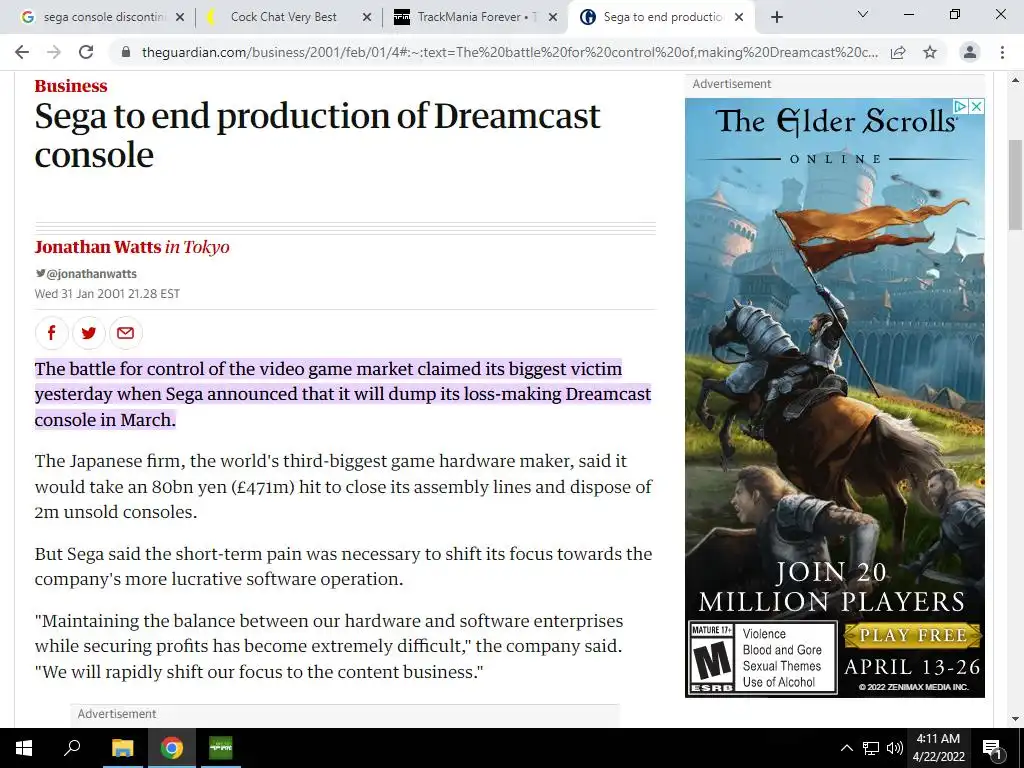This screenshot has width=1024, height=768.
Task: Open the volume tray icon
Action: pos(895,748)
